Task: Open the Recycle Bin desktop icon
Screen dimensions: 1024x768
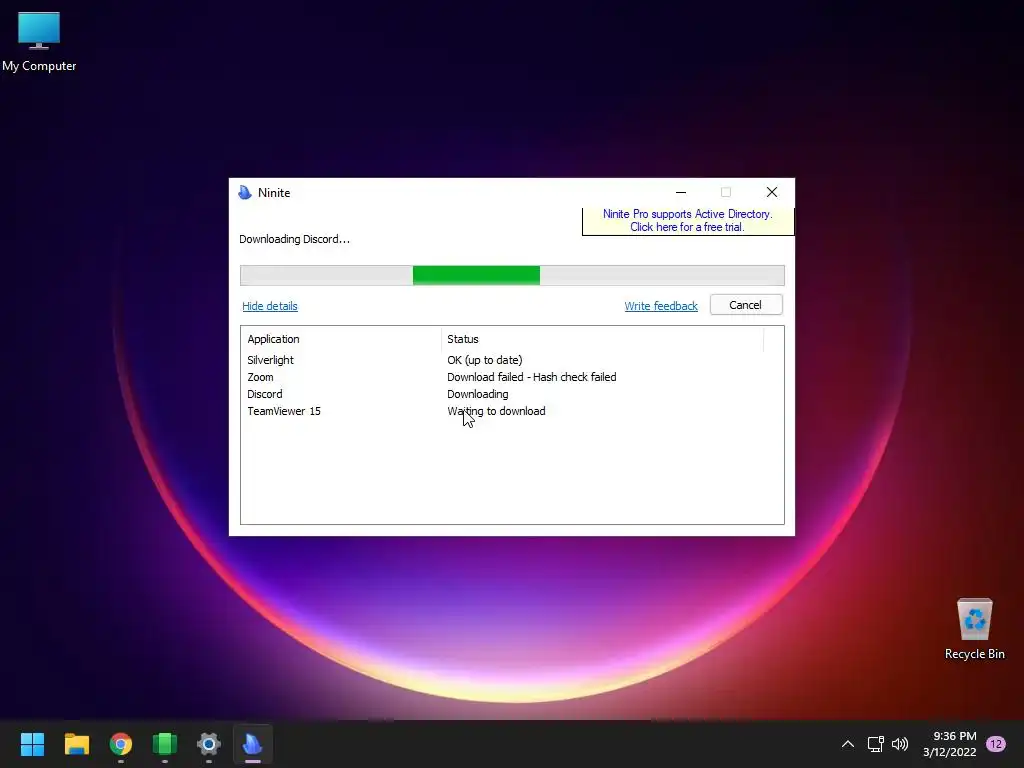Action: click(x=974, y=629)
